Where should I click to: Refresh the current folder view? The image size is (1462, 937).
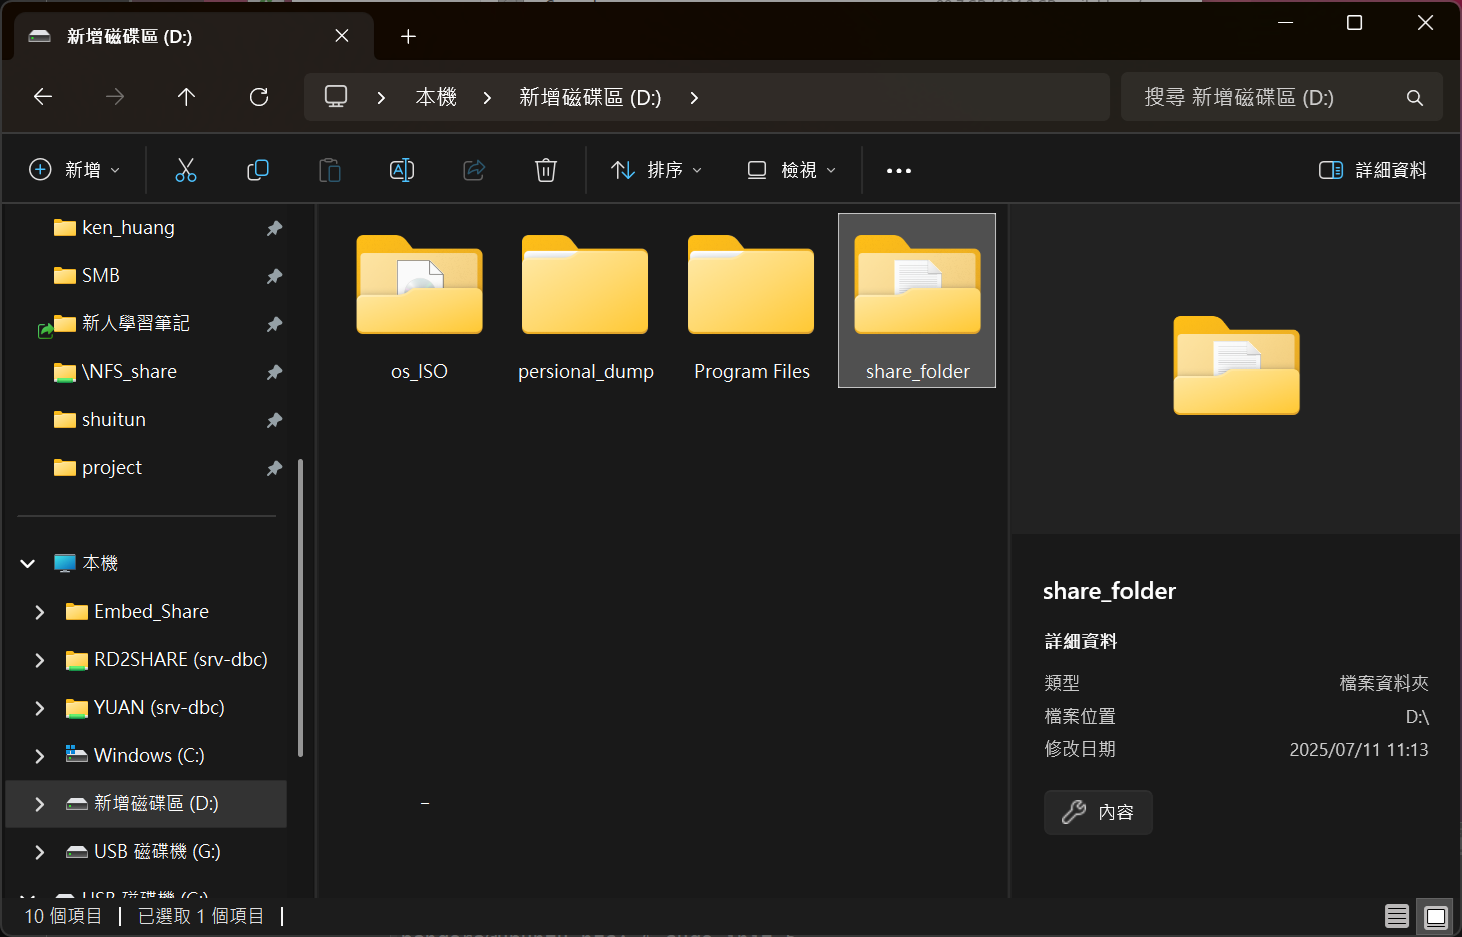[259, 97]
